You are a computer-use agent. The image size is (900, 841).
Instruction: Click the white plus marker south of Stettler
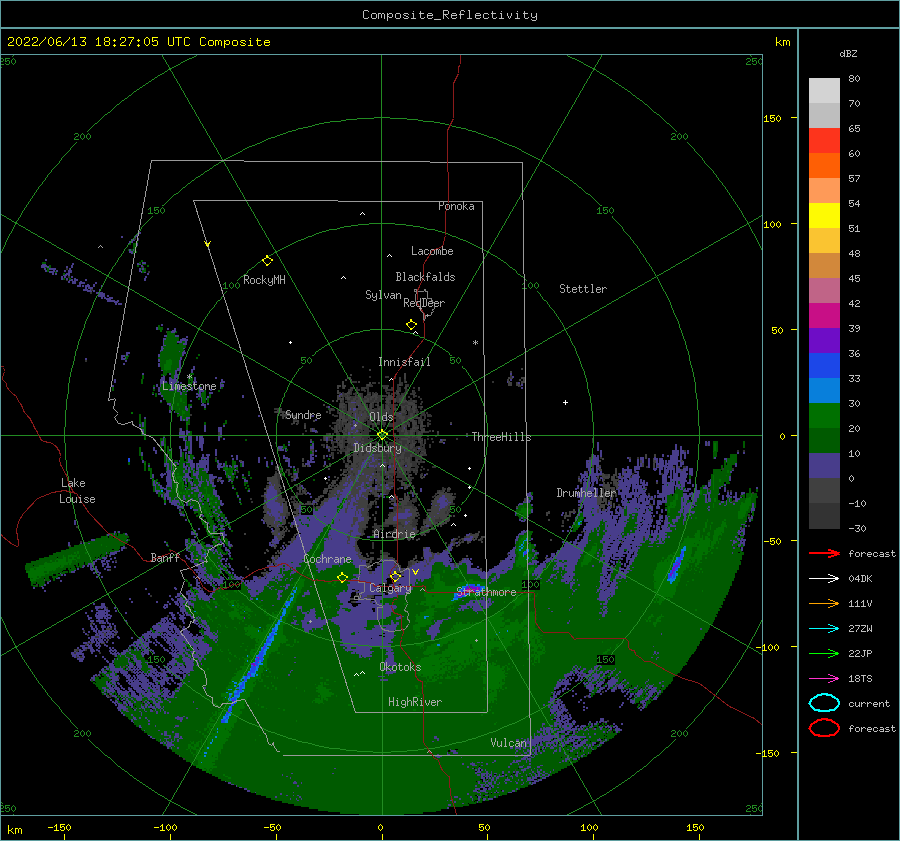[565, 402]
